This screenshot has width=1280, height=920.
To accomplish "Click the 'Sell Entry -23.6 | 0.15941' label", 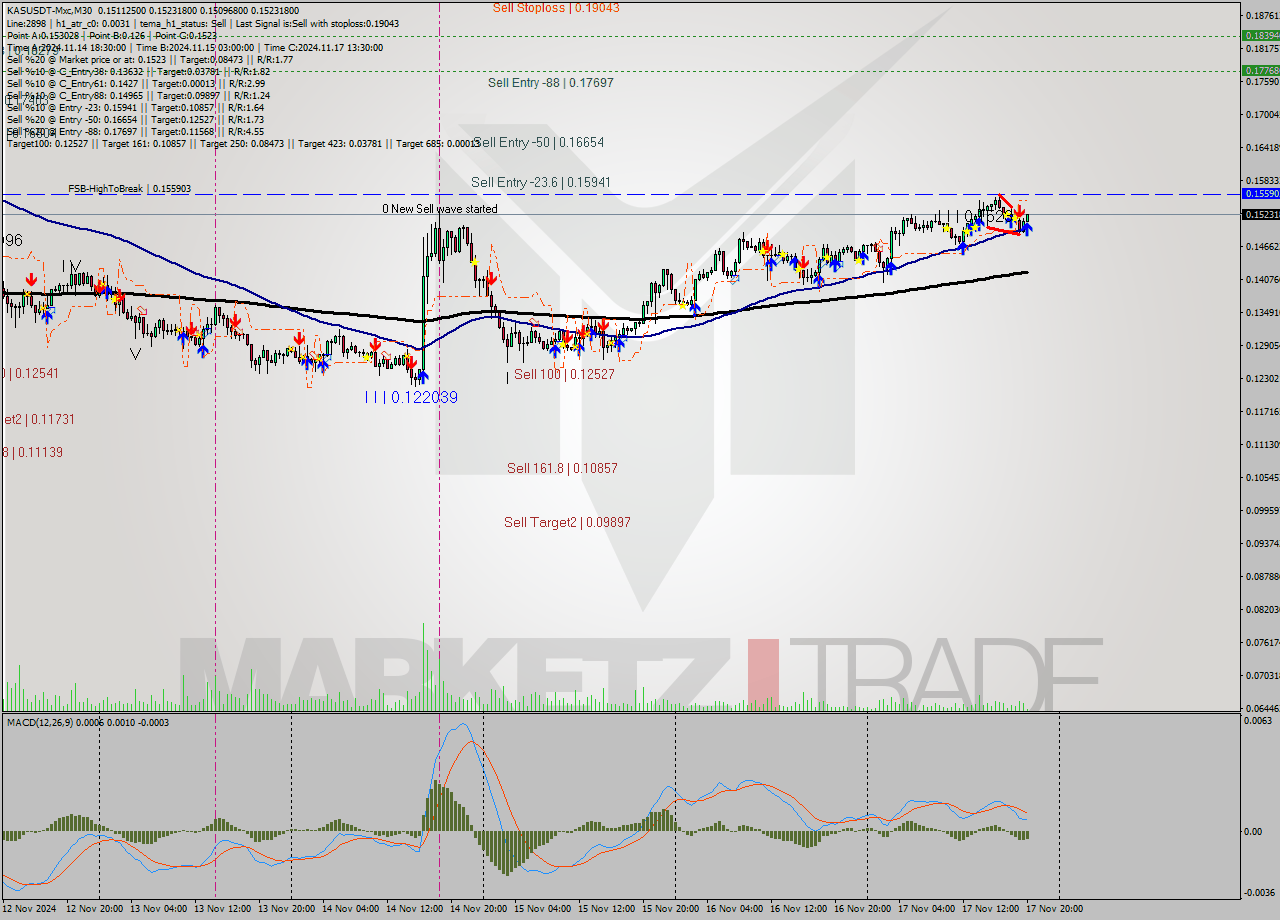I will point(541,183).
